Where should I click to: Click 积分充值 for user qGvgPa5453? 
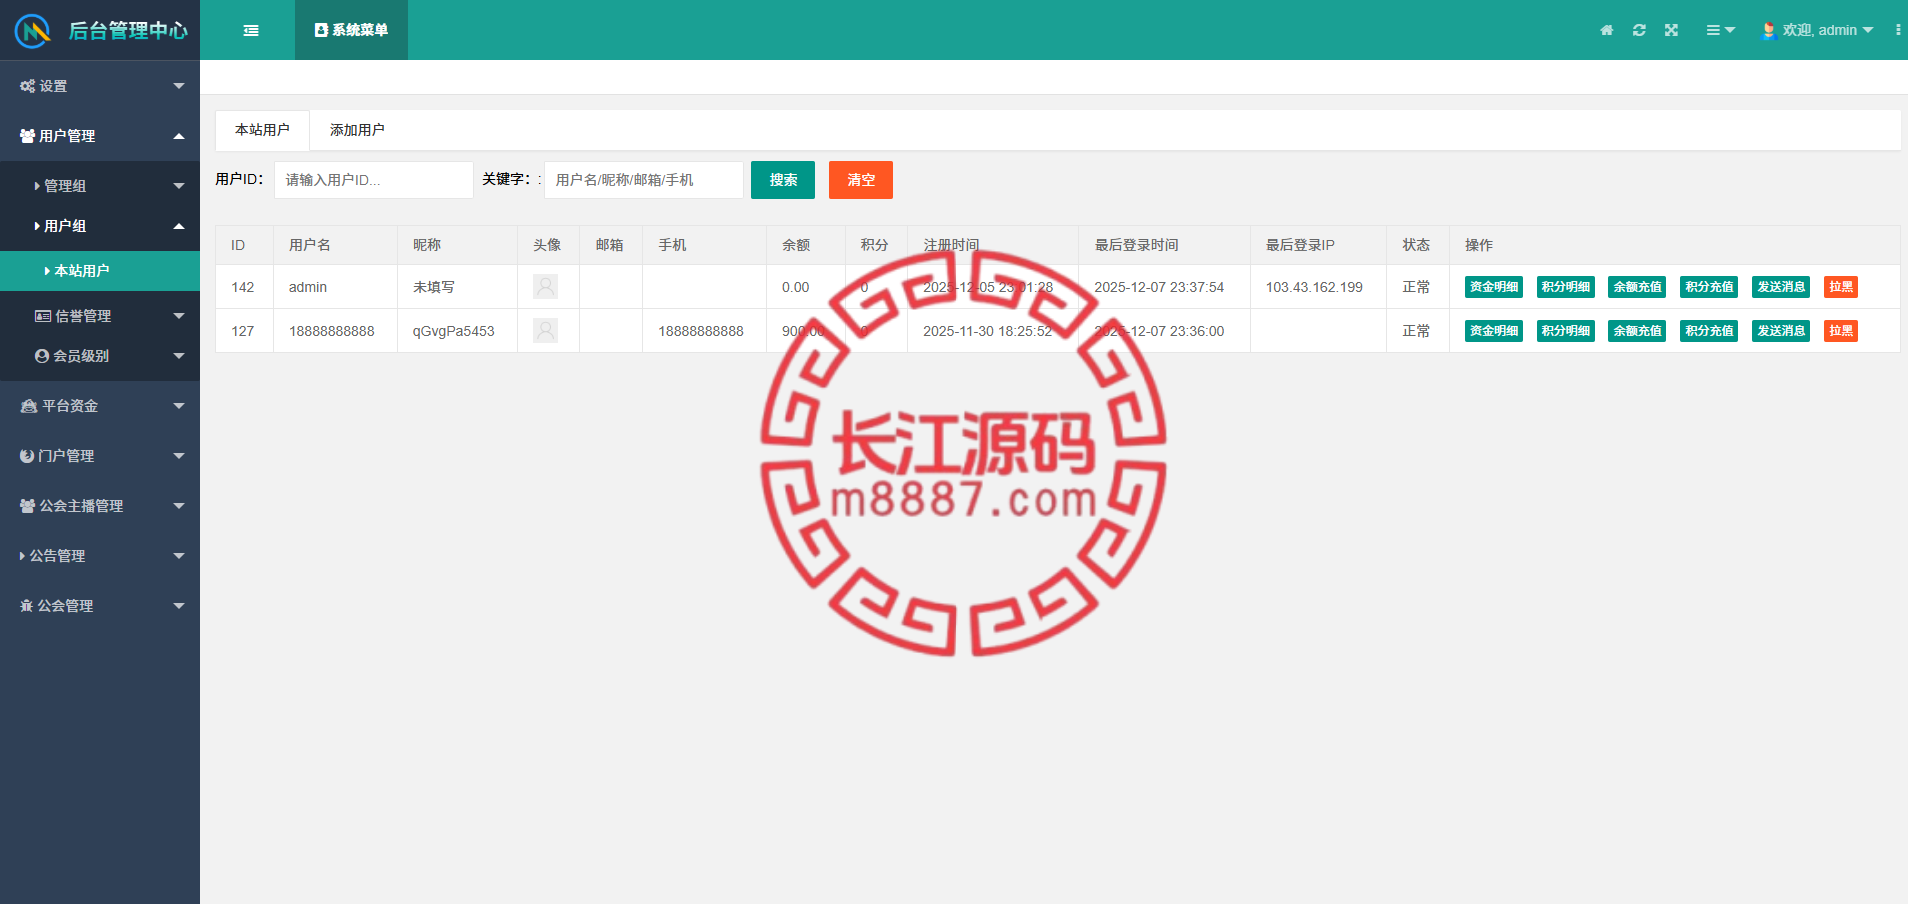tap(1710, 331)
